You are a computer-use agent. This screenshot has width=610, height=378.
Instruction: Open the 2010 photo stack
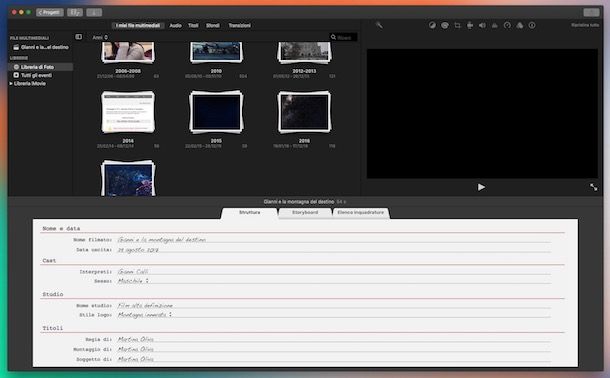216,52
